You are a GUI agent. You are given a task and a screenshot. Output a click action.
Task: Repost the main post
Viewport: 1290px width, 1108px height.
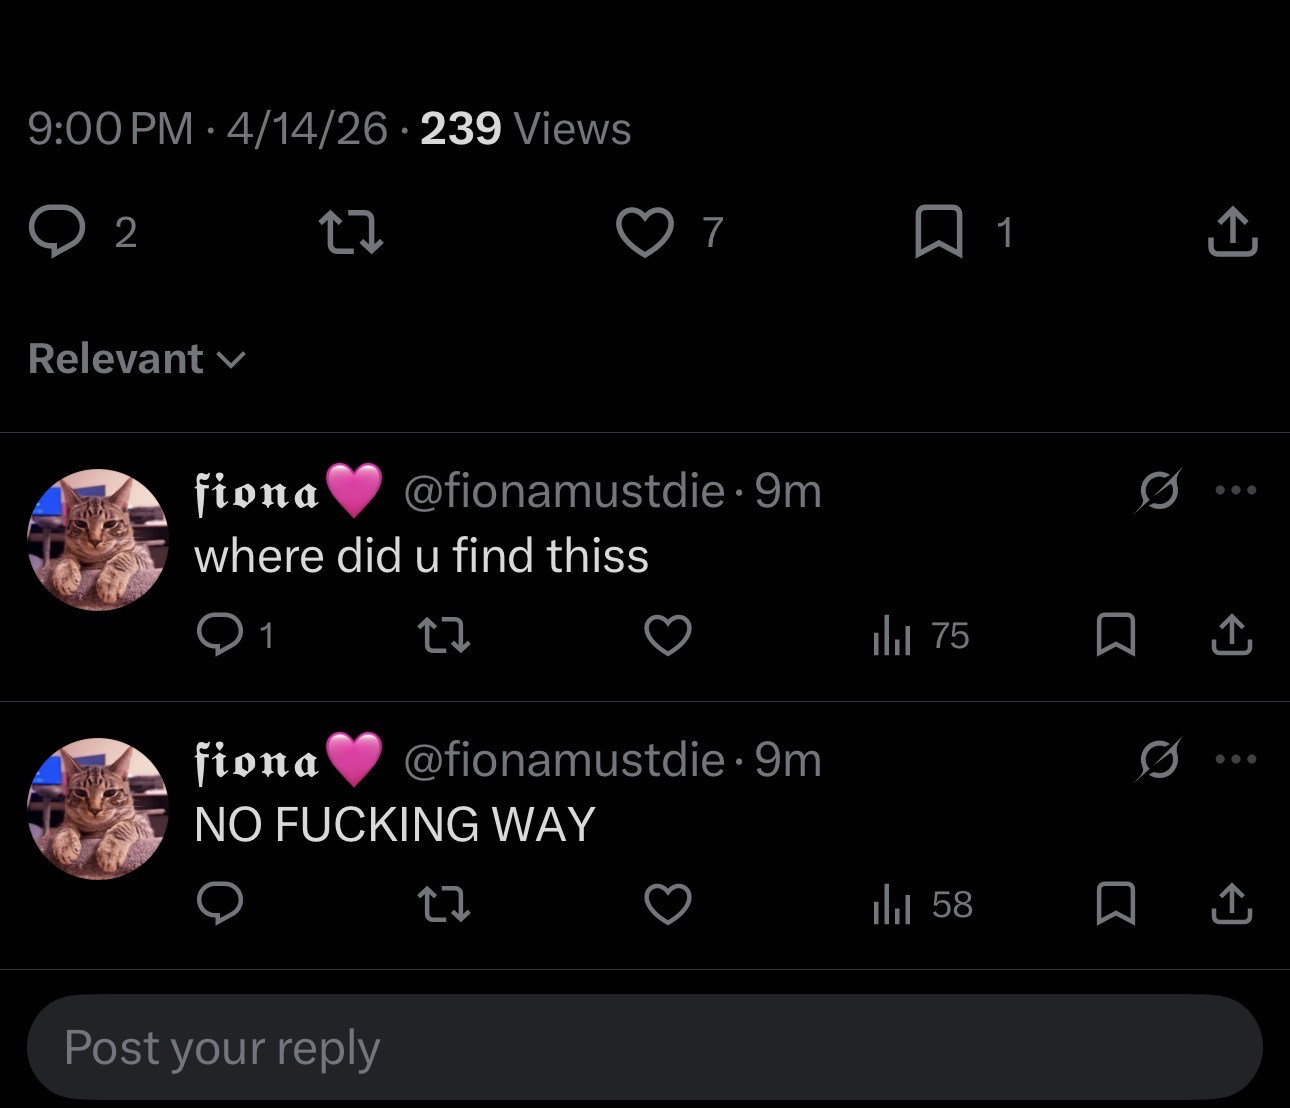pyautogui.click(x=350, y=231)
